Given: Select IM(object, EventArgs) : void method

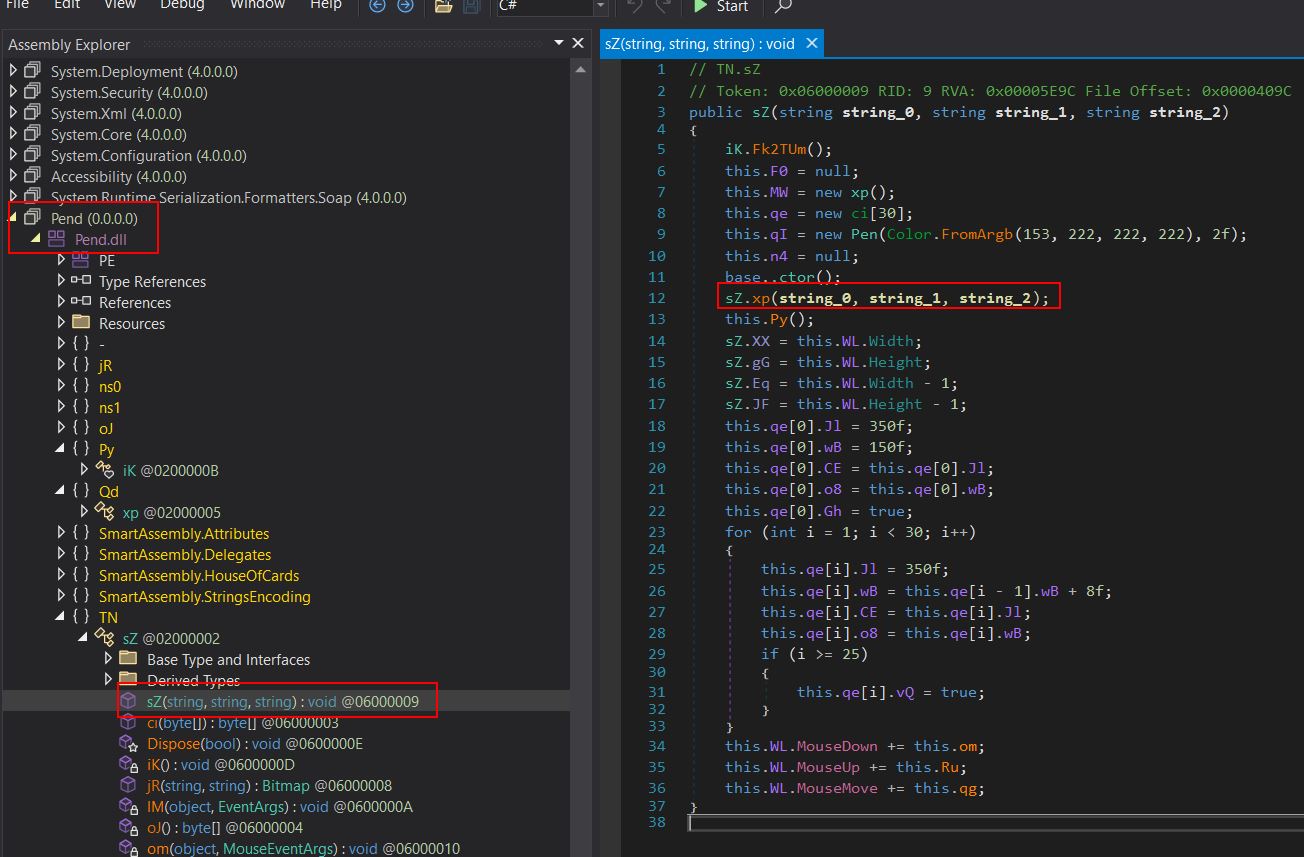Looking at the screenshot, I should pos(281,806).
